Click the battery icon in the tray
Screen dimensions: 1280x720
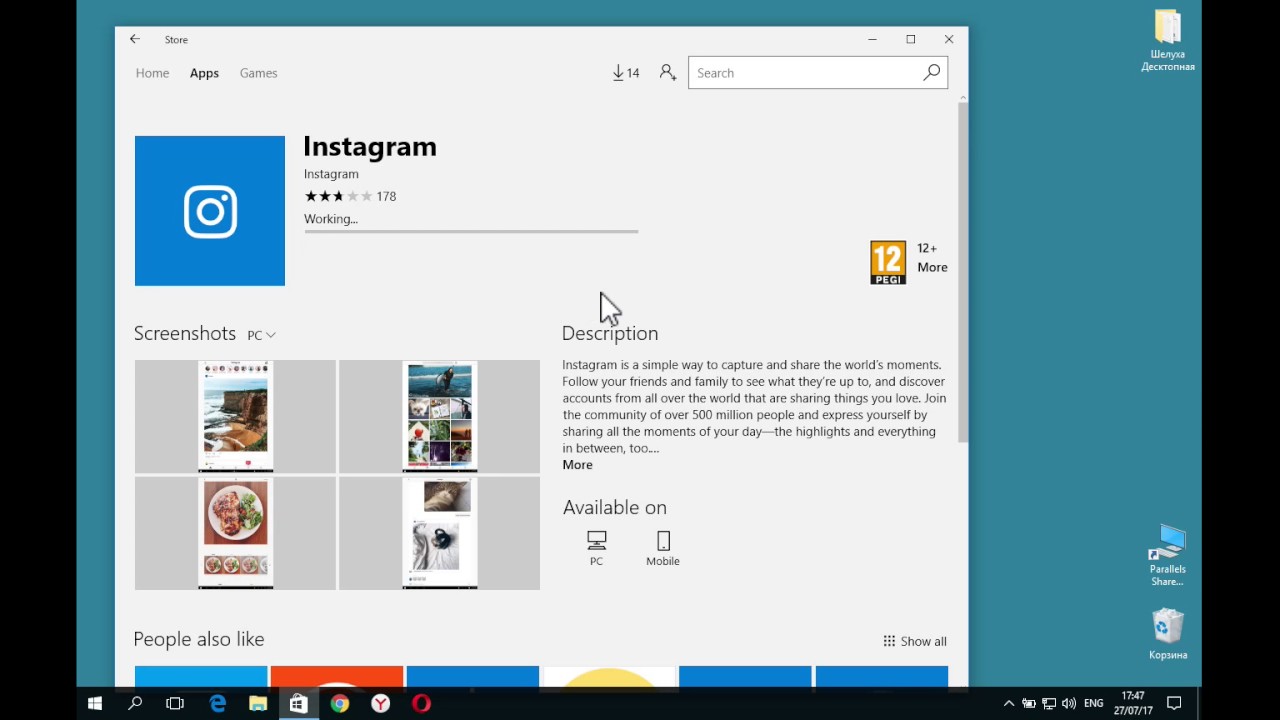pyautogui.click(x=1029, y=704)
